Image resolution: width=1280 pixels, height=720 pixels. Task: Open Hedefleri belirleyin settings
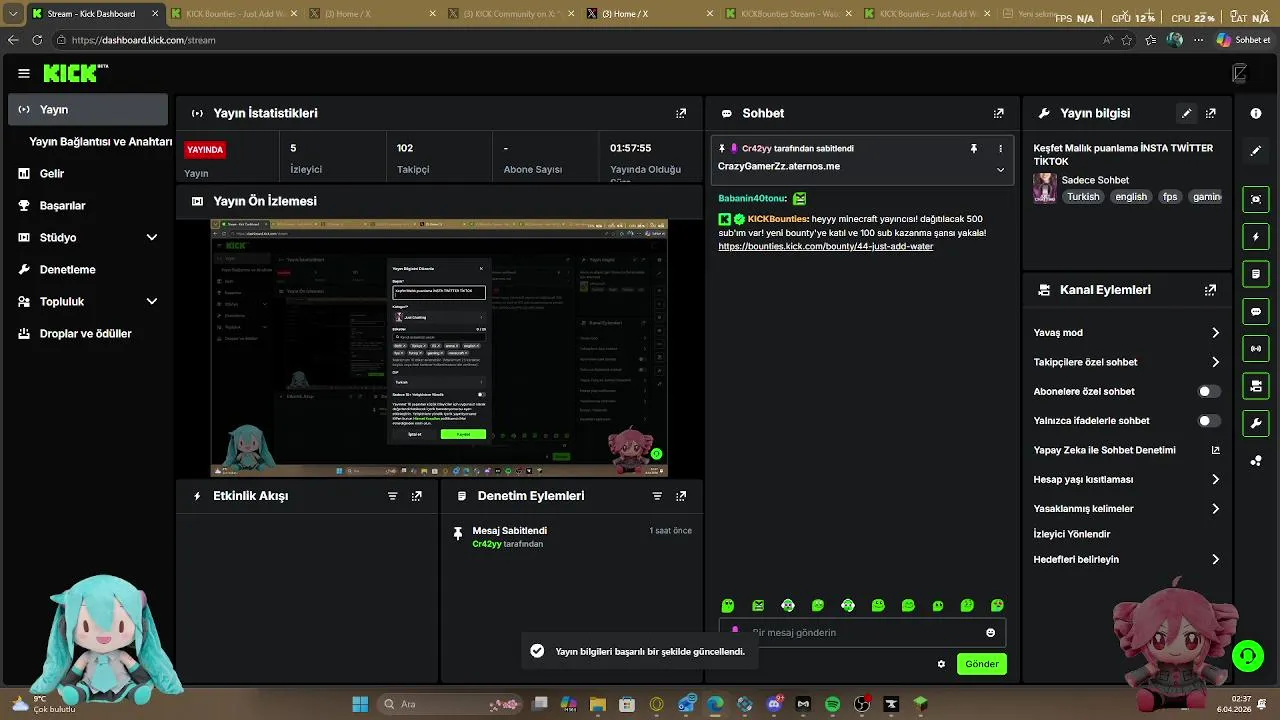point(1127,560)
